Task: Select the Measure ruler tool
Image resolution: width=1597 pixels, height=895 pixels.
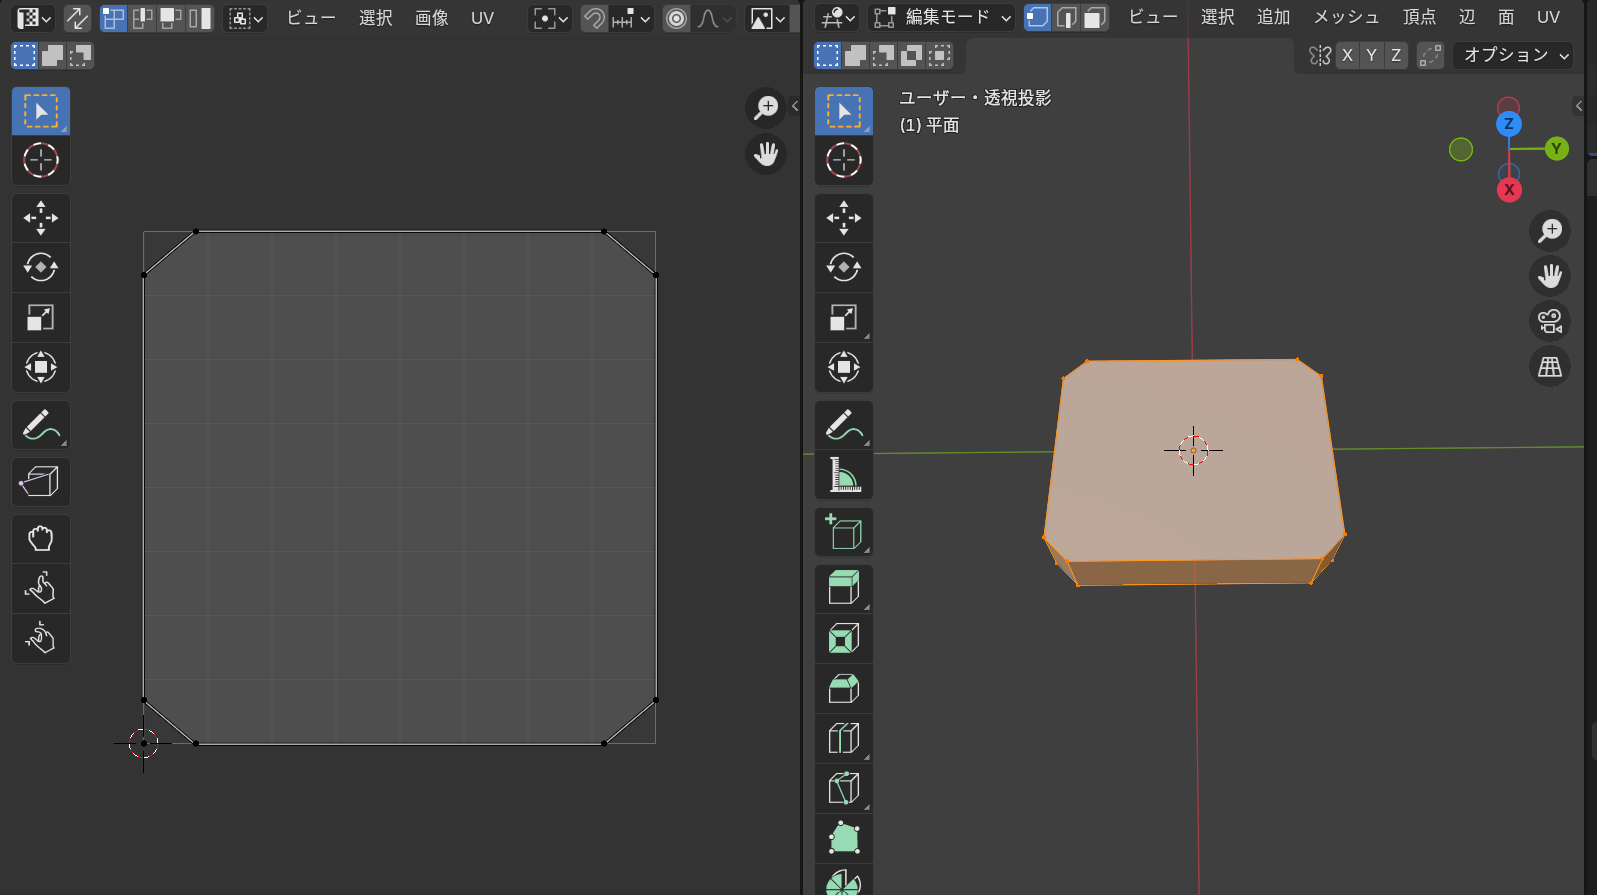Action: click(844, 474)
